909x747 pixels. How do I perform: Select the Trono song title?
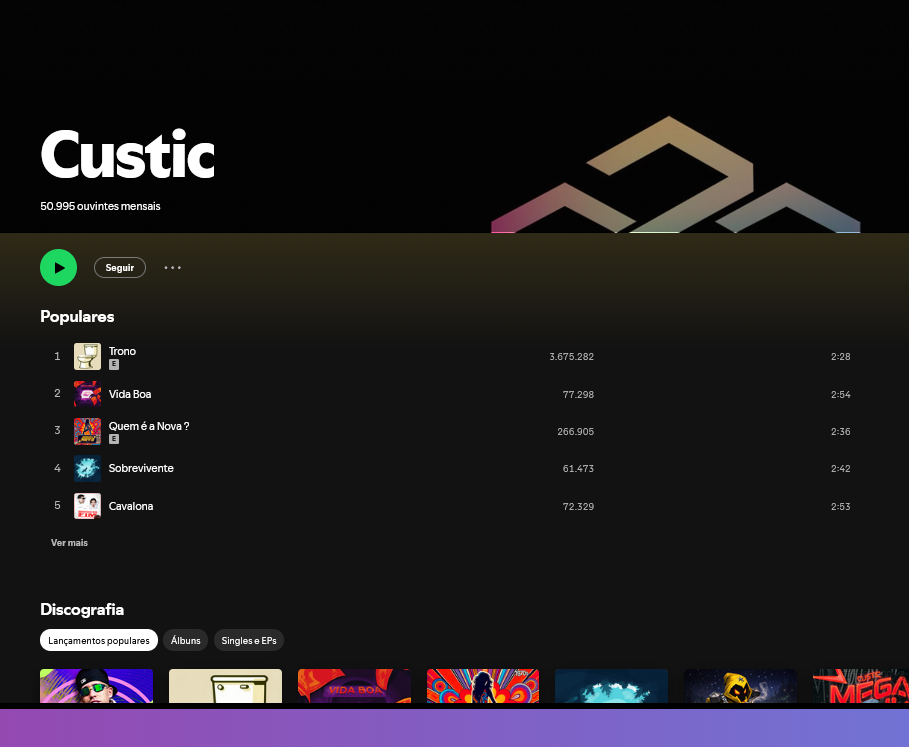click(122, 351)
